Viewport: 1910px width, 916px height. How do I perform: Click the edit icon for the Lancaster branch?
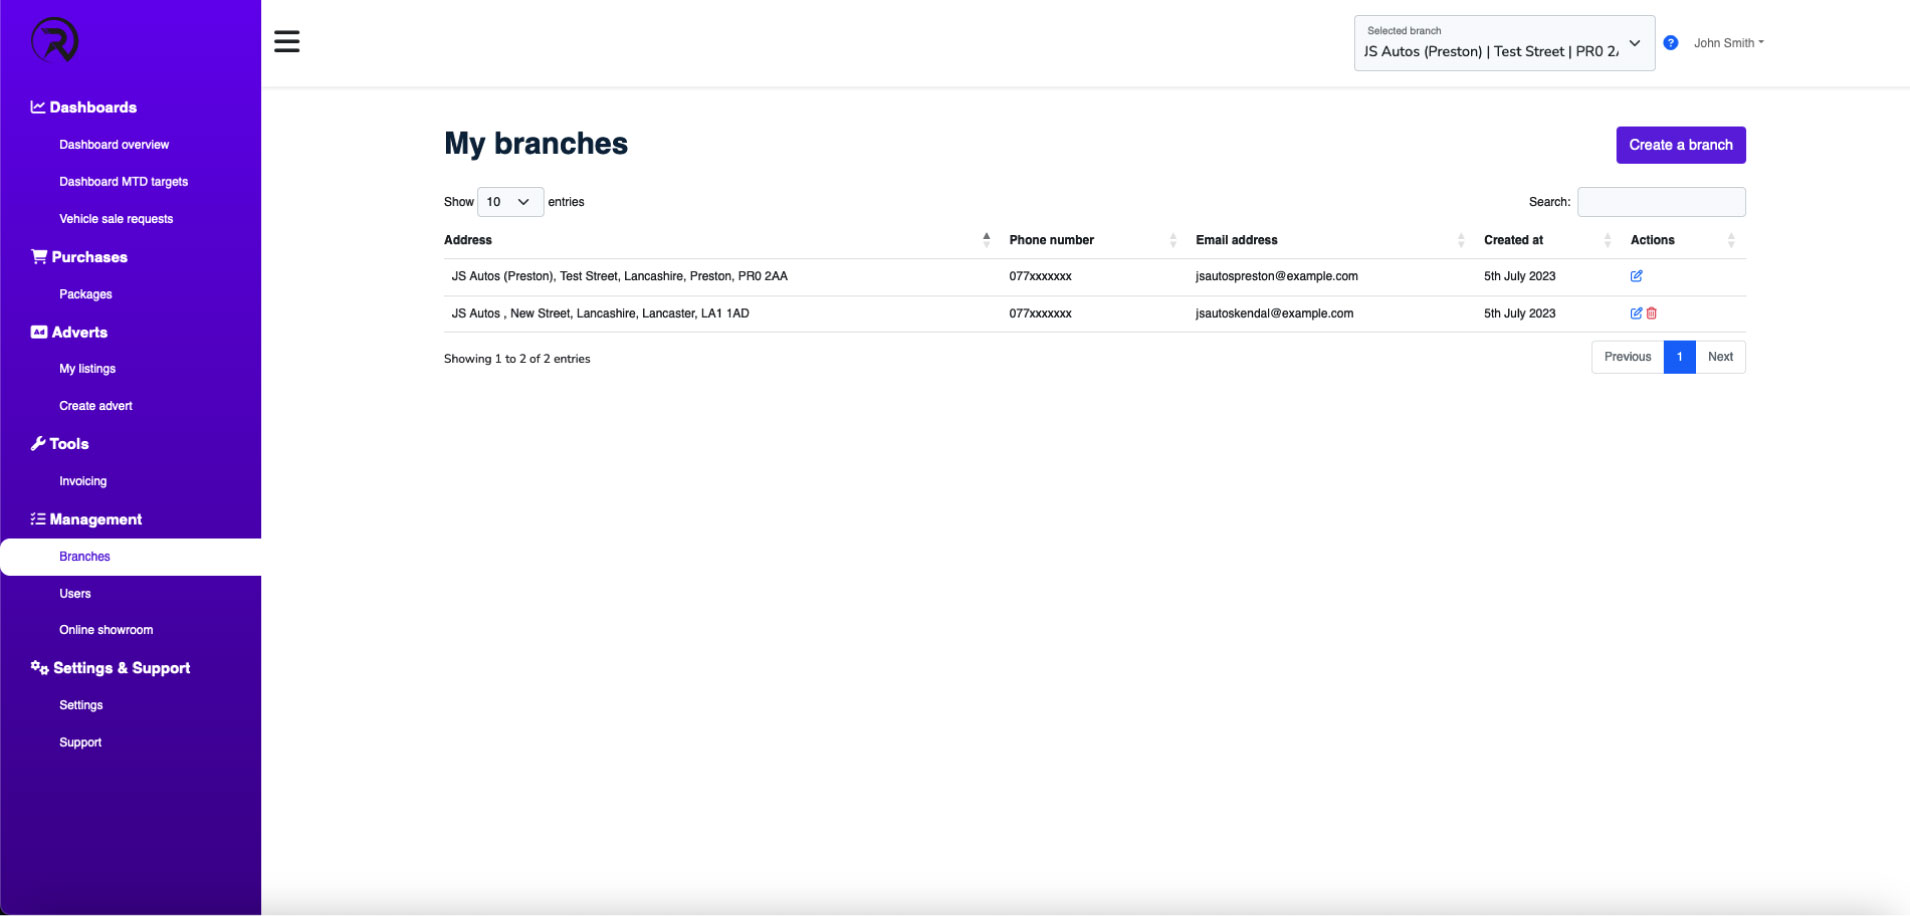[x=1634, y=313]
